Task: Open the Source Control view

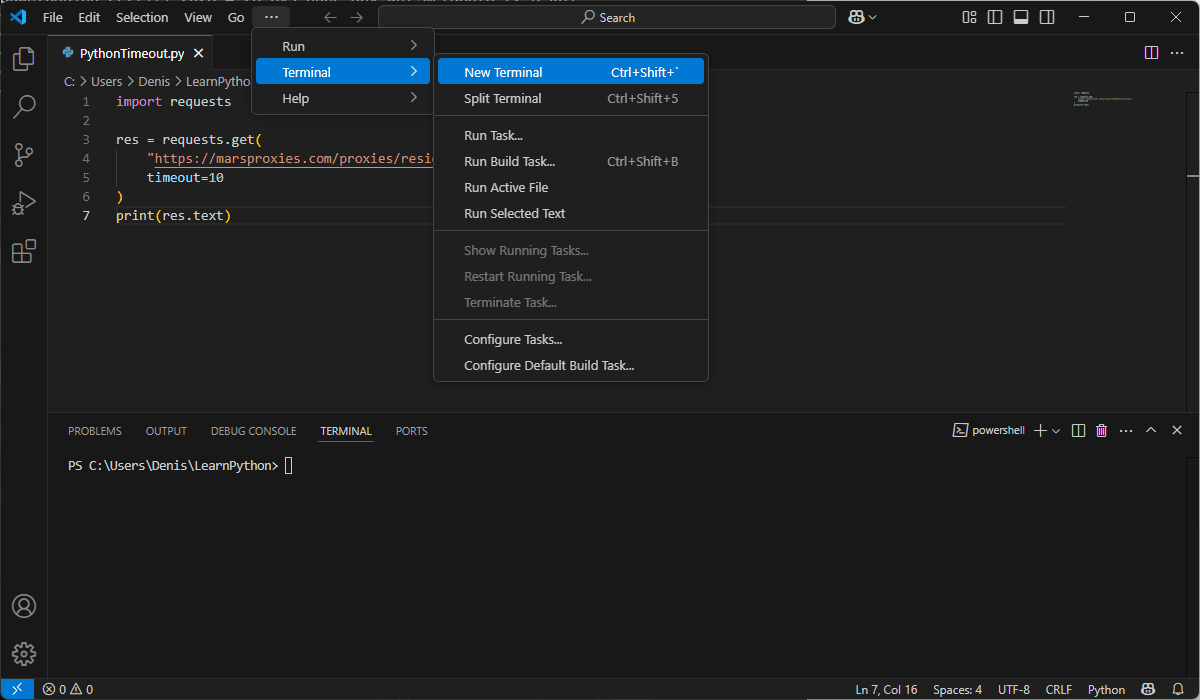Action: (24, 155)
